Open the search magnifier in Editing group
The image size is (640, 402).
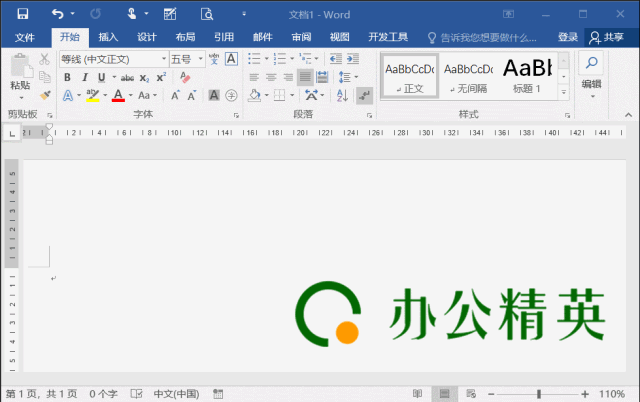click(591, 62)
